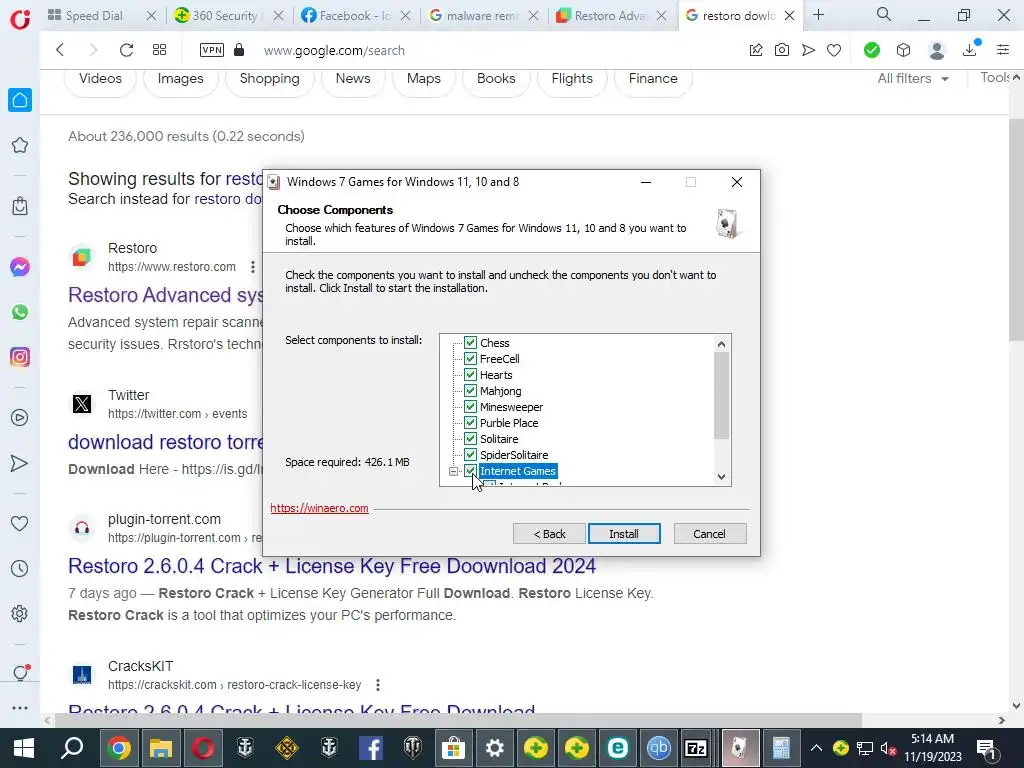This screenshot has width=1024, height=768.
Task: Uncheck the Purble Place component
Action: pos(470,423)
